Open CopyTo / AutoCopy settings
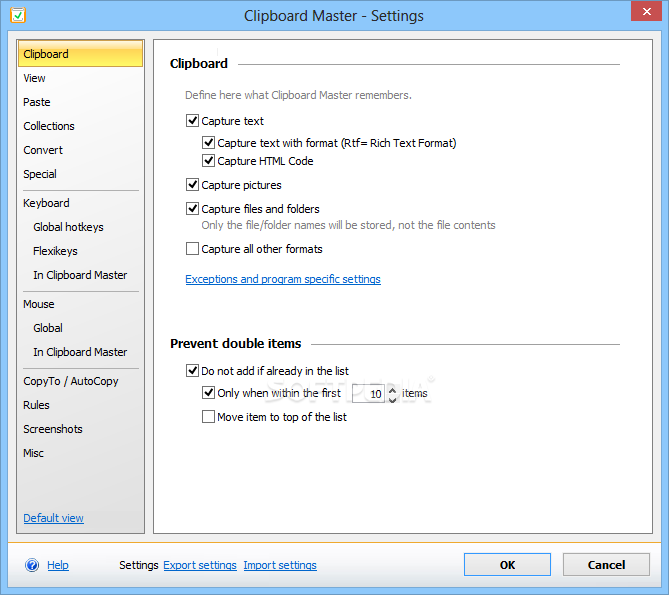This screenshot has height=595, width=669. coord(71,381)
